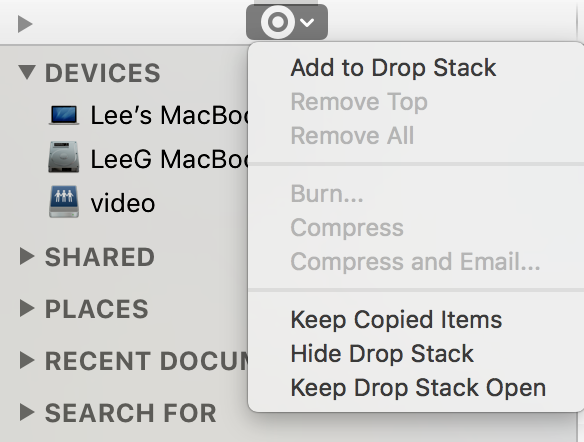Click the Lee's MacBook laptop icon
Image resolution: width=584 pixels, height=442 pixels.
[64, 115]
